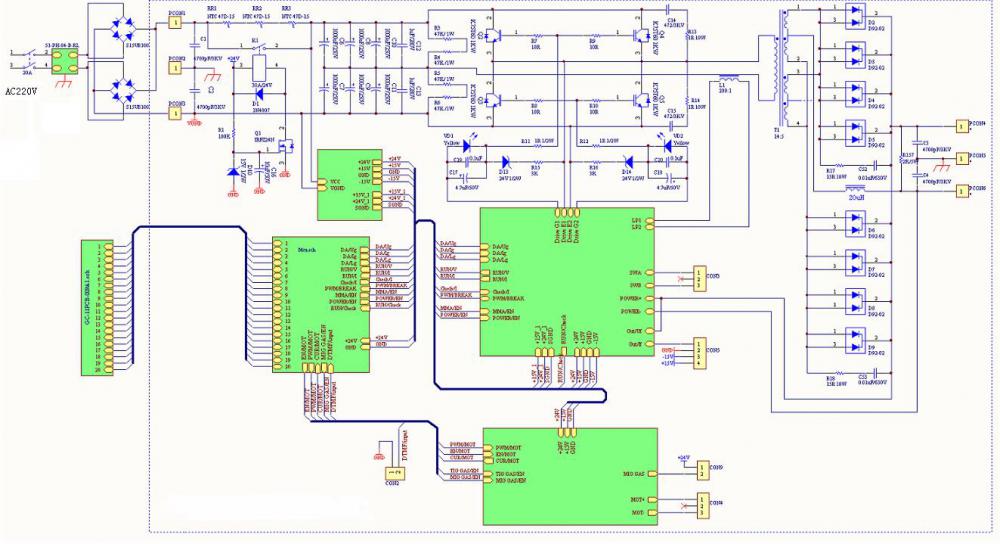This screenshot has width=1000, height=544.
Task: Select the Q3 IGBT transistor symbol
Action: [x=493, y=99]
